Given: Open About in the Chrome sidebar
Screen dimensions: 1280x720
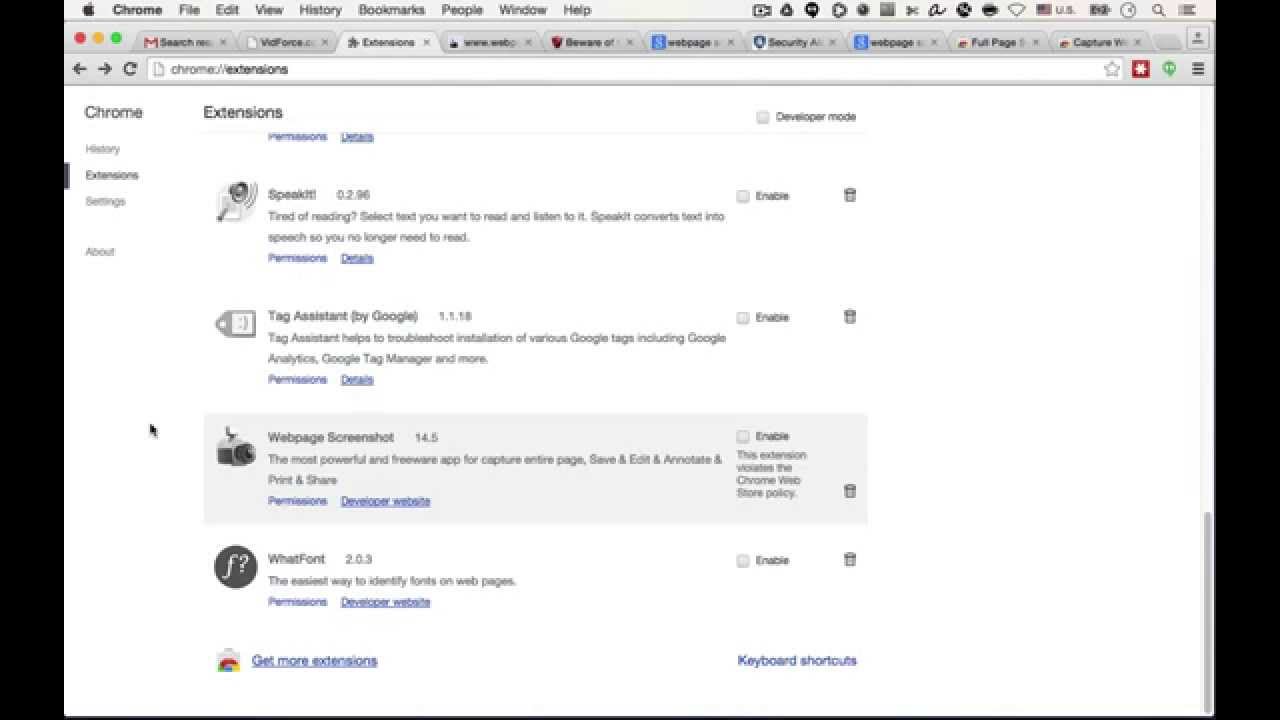Looking at the screenshot, I should click(x=100, y=252).
